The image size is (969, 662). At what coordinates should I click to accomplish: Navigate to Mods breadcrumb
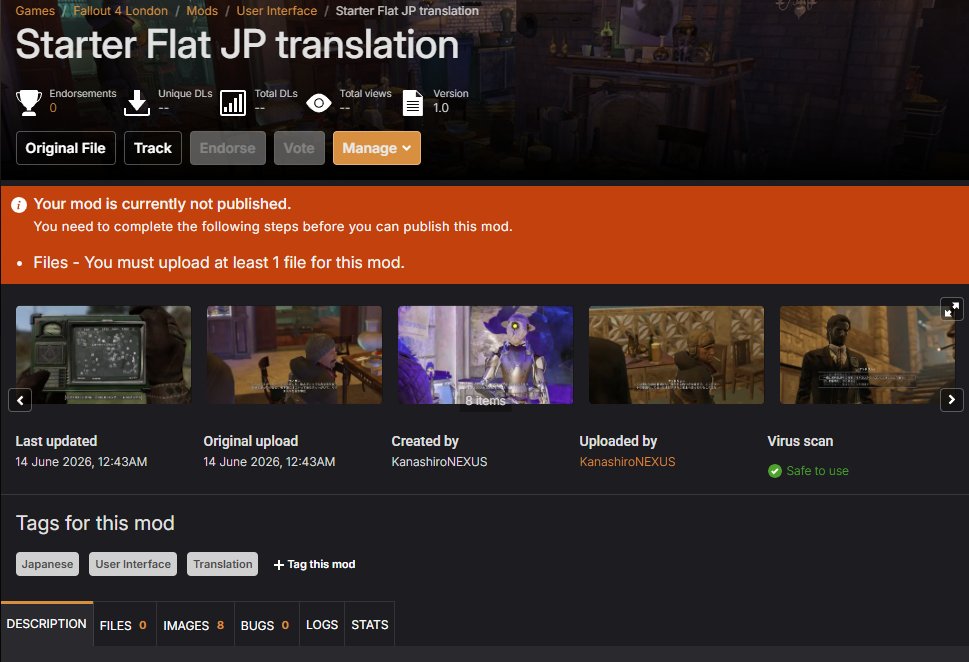click(202, 11)
